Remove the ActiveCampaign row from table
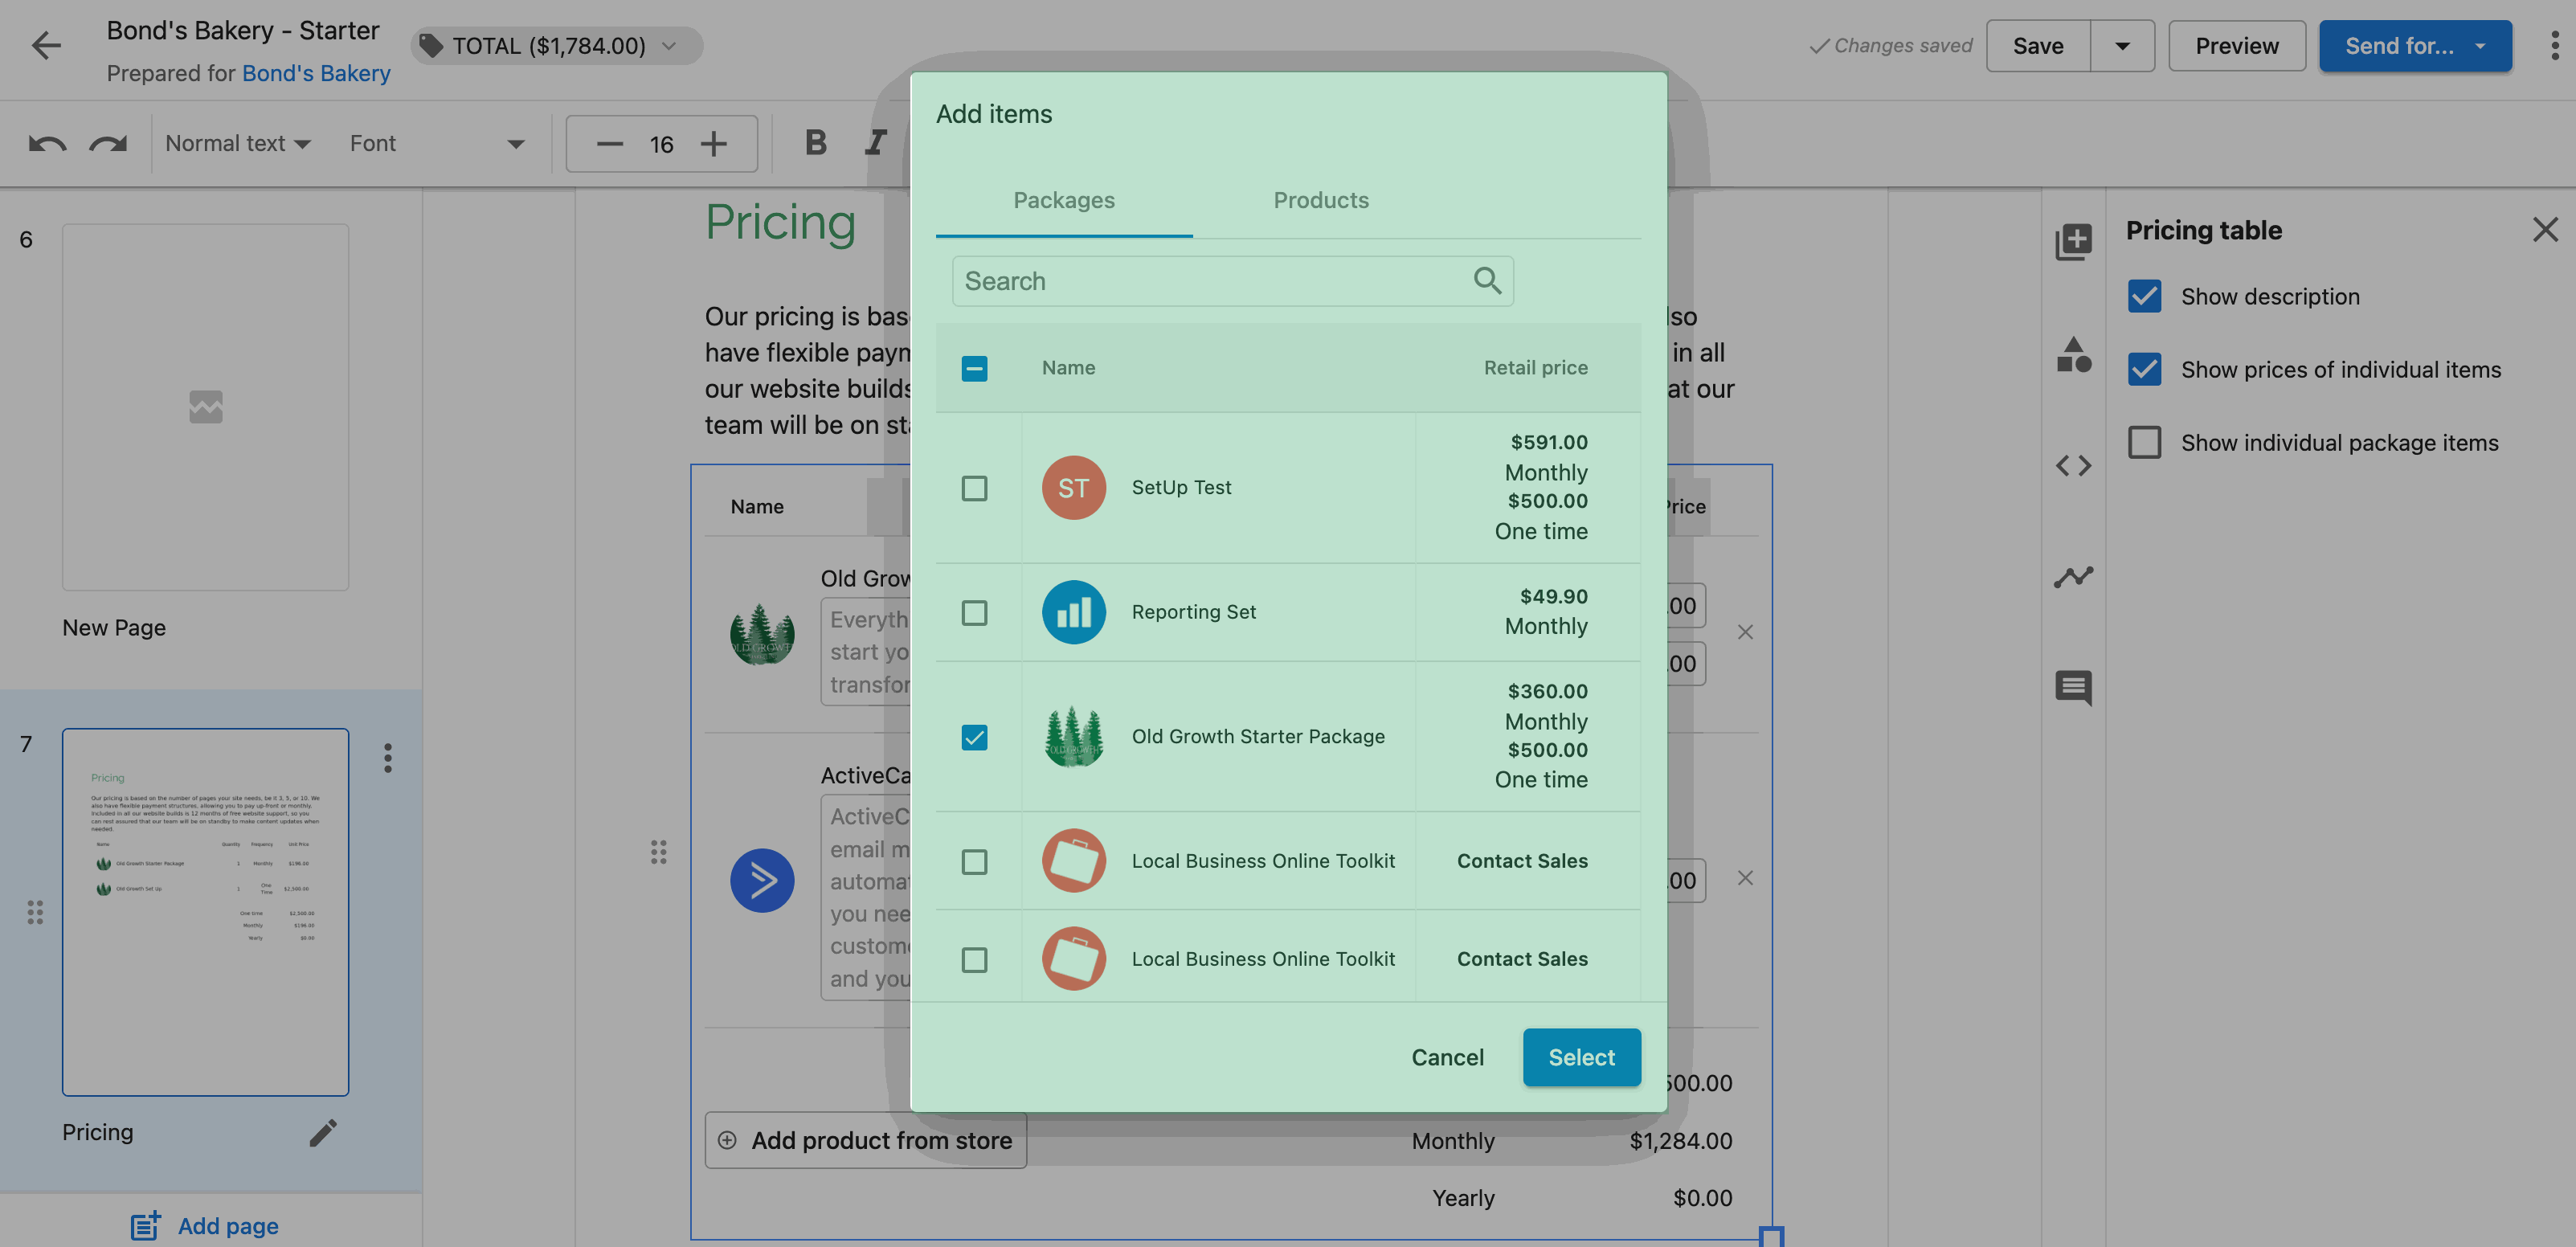Screen dimensions: 2576x1247 tap(1745, 878)
